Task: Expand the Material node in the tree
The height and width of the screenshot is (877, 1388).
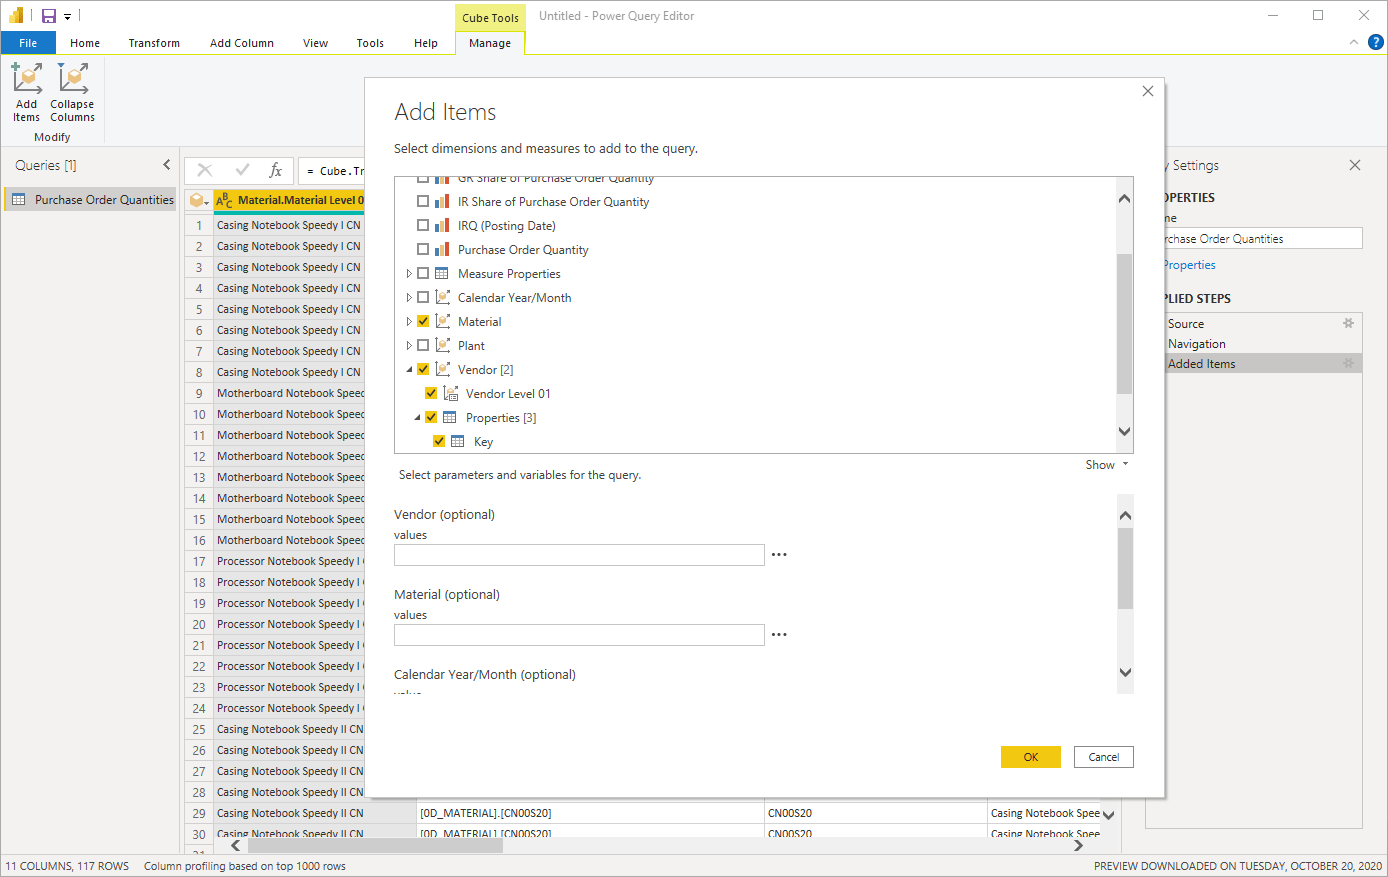Action: 409,321
